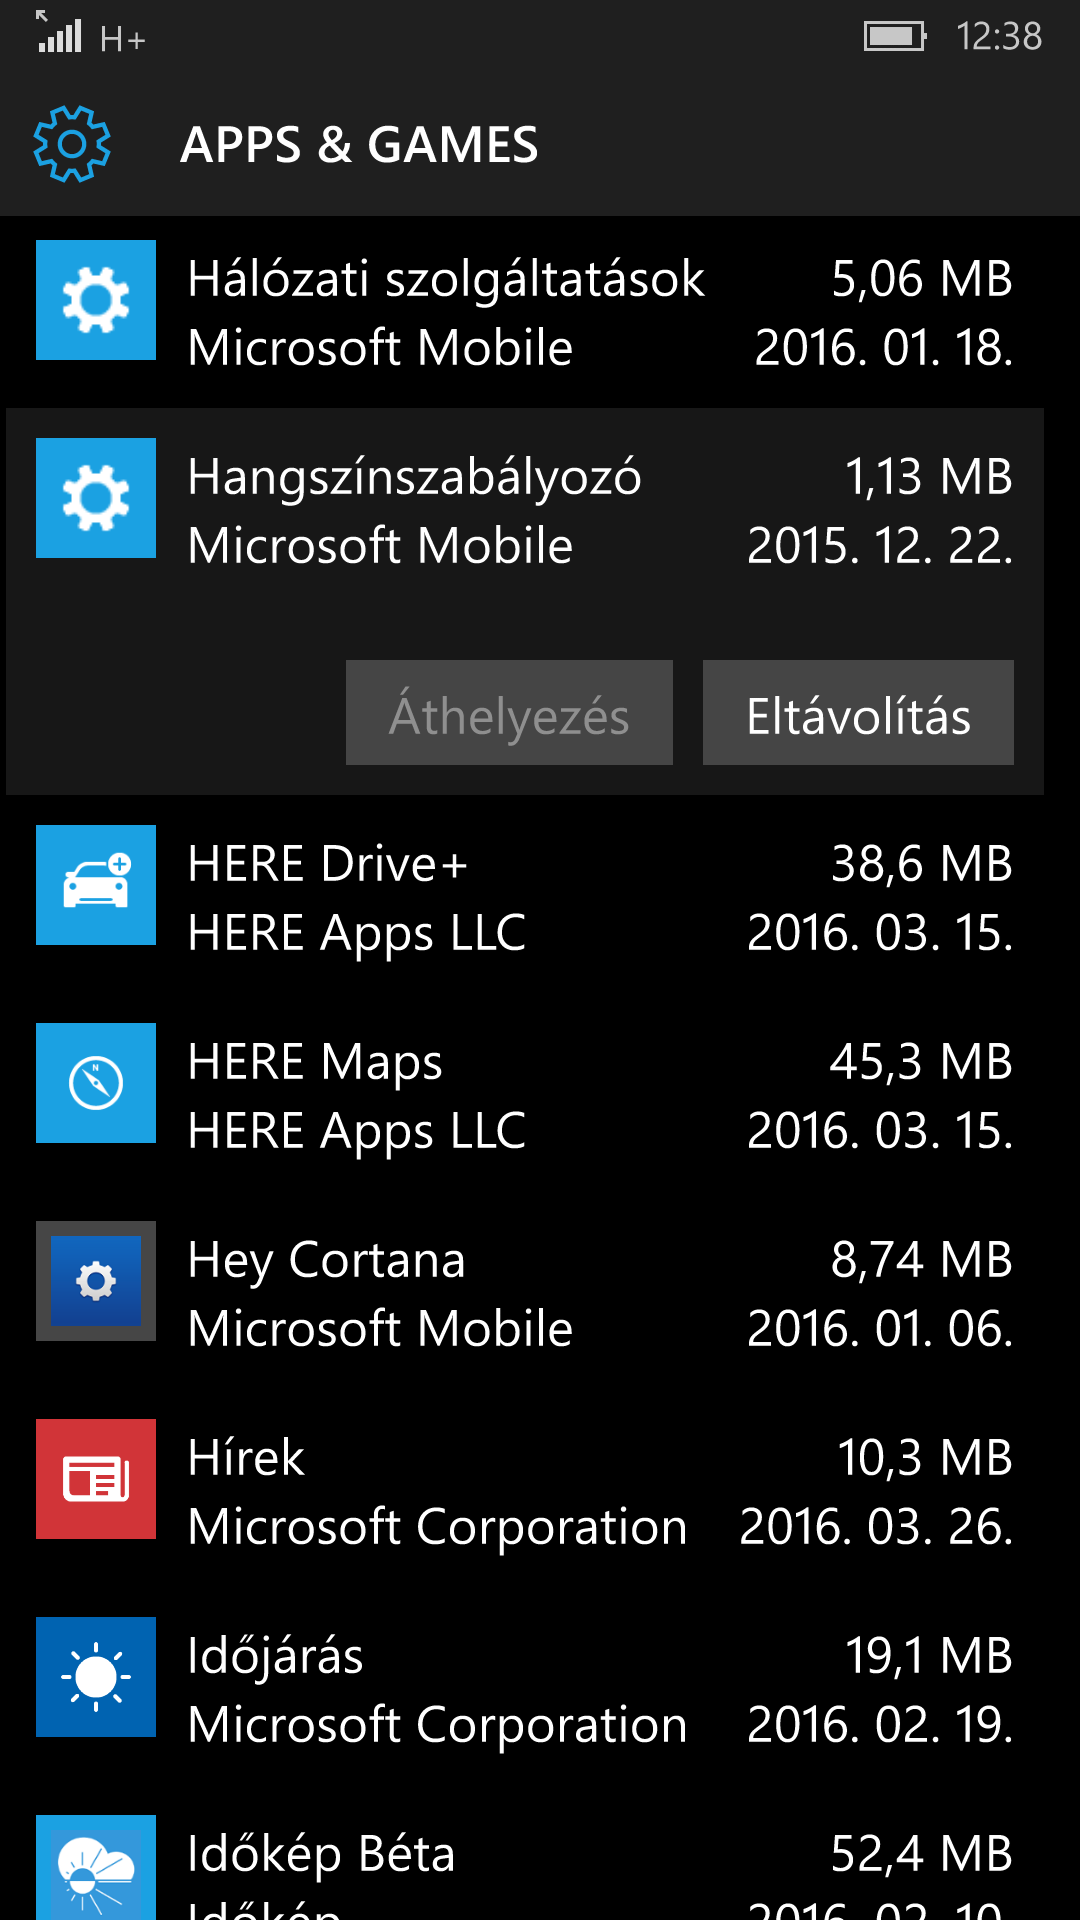Tap the Időkép Béta app name
Screen dimensions: 1080x1920
click(x=321, y=1855)
